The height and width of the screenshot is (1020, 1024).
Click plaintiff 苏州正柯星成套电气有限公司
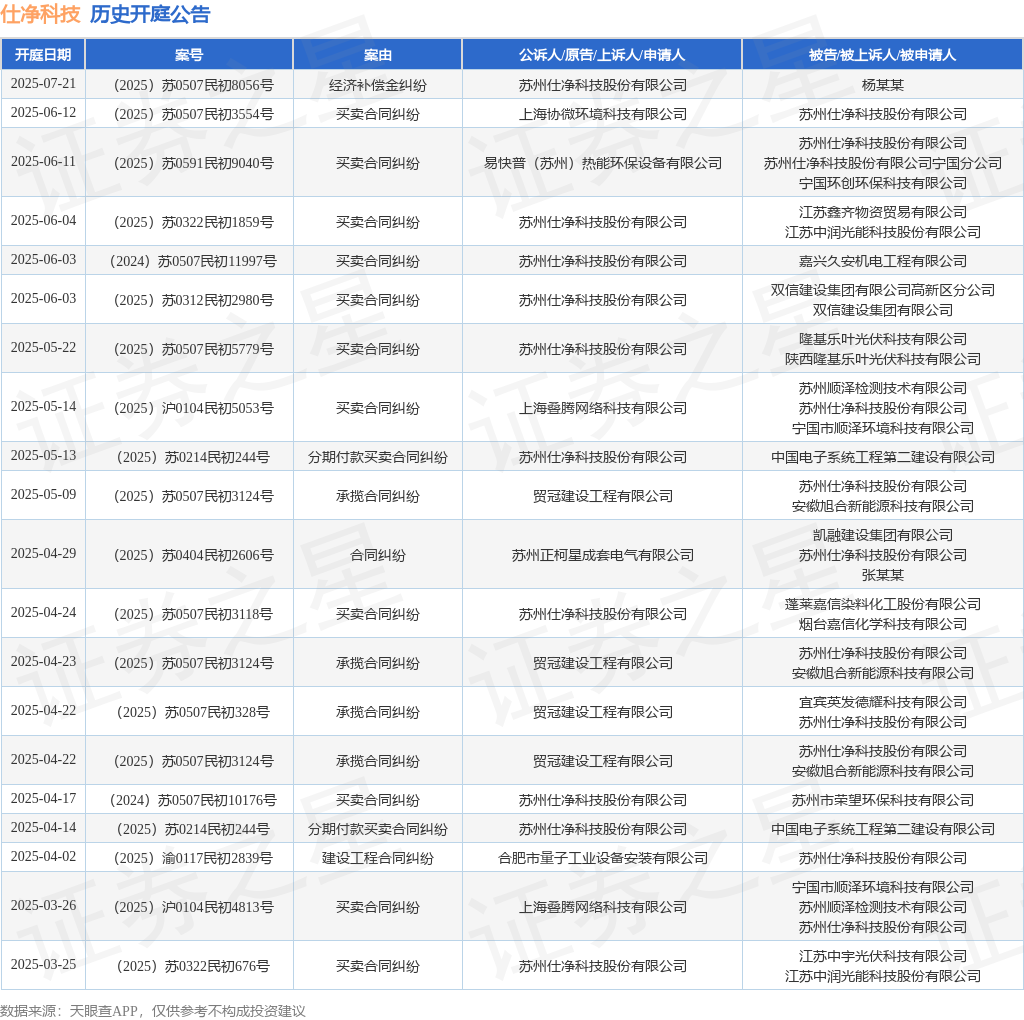pyautogui.click(x=602, y=555)
